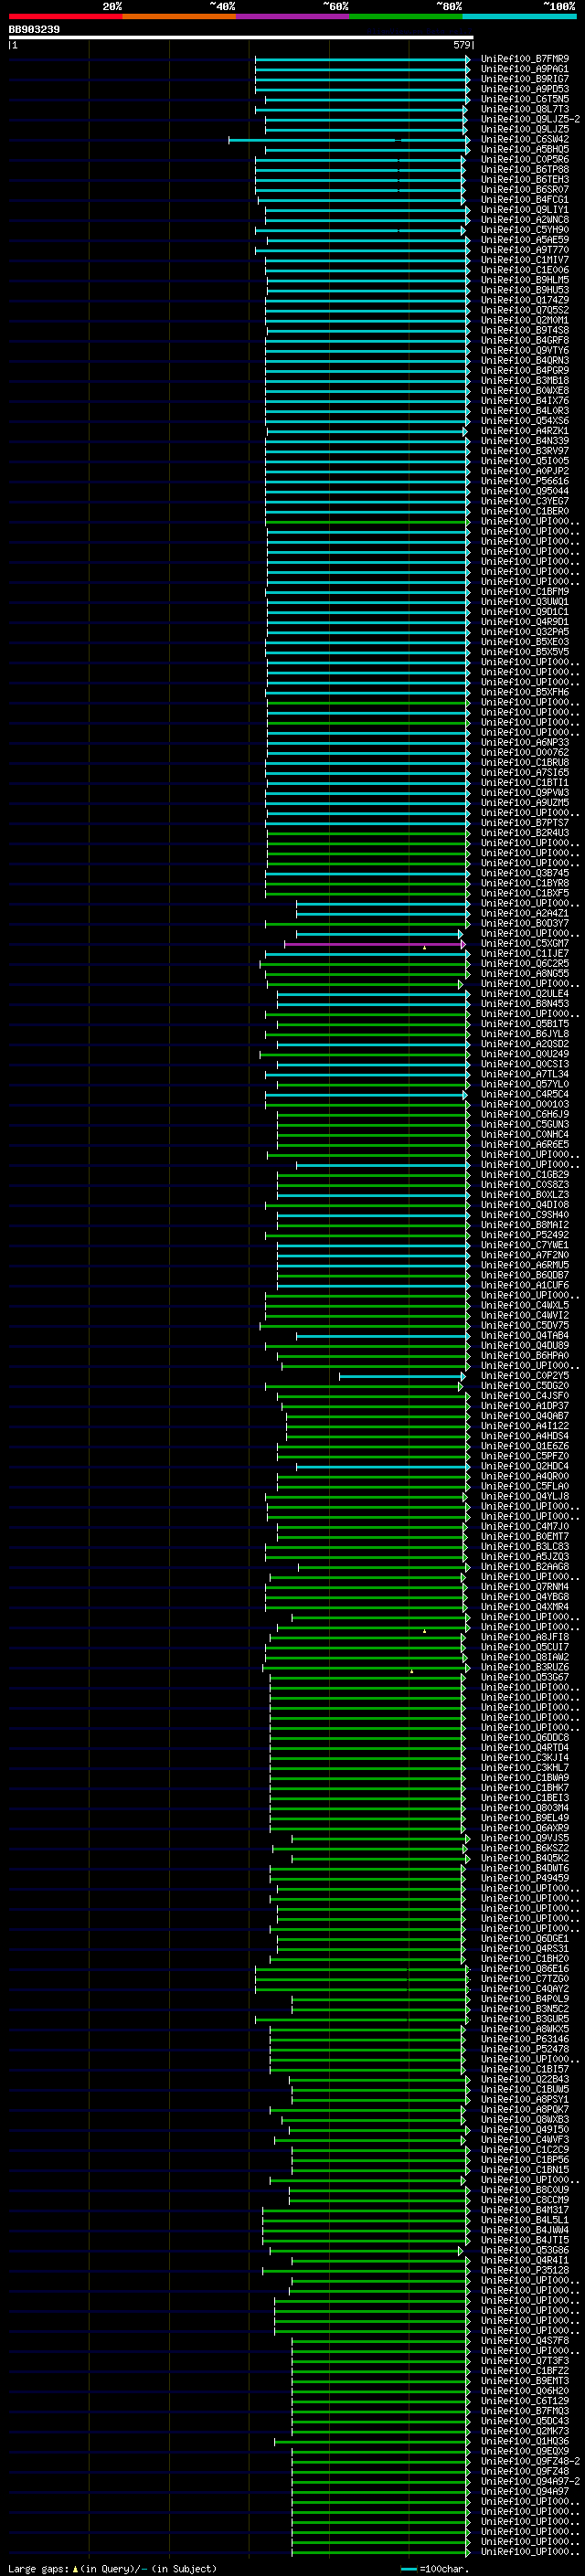The height and width of the screenshot is (2576, 585).
Task: Select hit label UniRef100_Q0U249
Action: (x=525, y=1054)
